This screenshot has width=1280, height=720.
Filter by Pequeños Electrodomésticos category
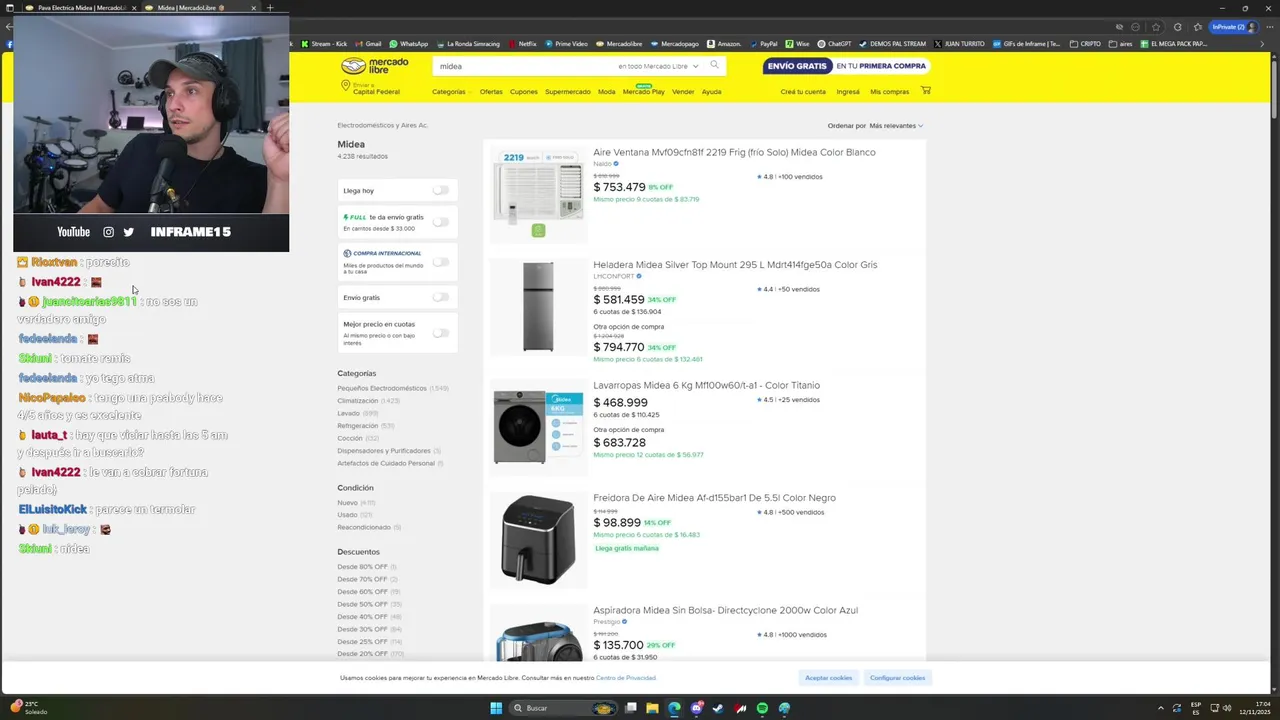point(382,388)
